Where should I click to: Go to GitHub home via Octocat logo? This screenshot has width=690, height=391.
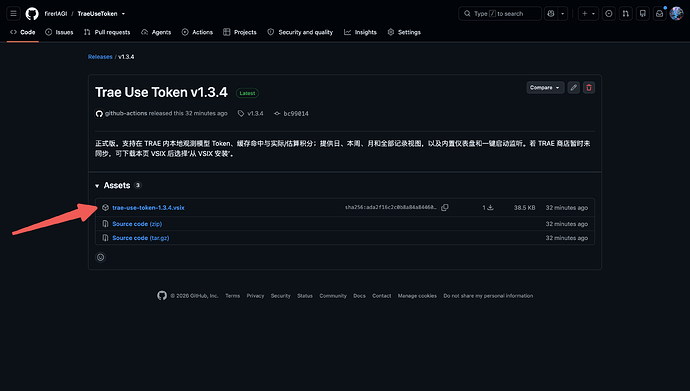[x=32, y=14]
